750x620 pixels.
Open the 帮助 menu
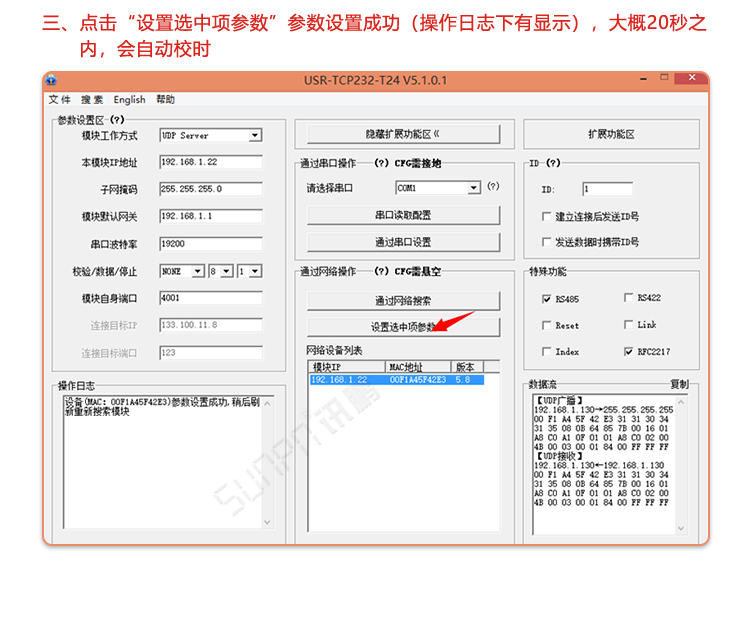(x=165, y=100)
